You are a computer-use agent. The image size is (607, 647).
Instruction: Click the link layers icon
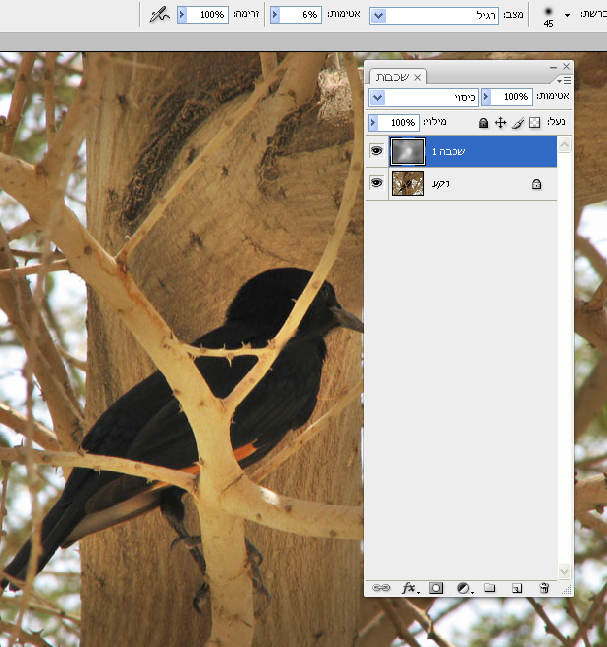[x=381, y=588]
